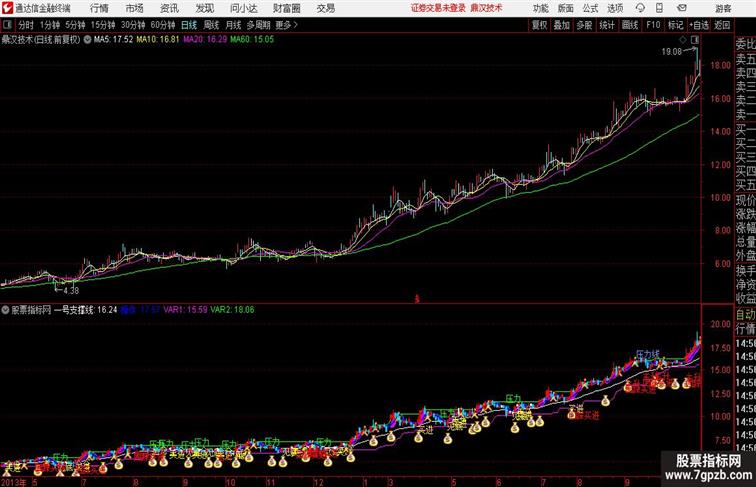Open the 资讯 menu
The image size is (756, 487).
(169, 8)
